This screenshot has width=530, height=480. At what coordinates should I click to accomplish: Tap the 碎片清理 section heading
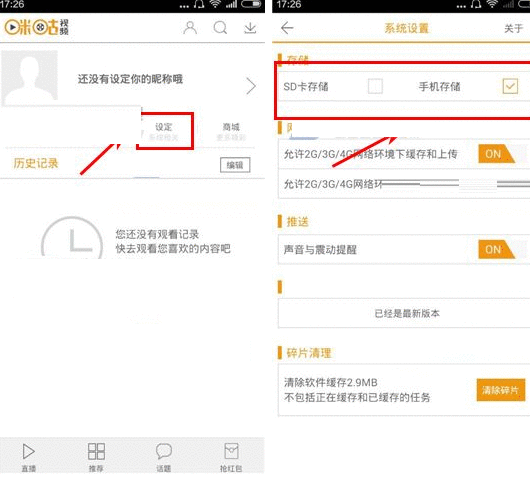[309, 353]
